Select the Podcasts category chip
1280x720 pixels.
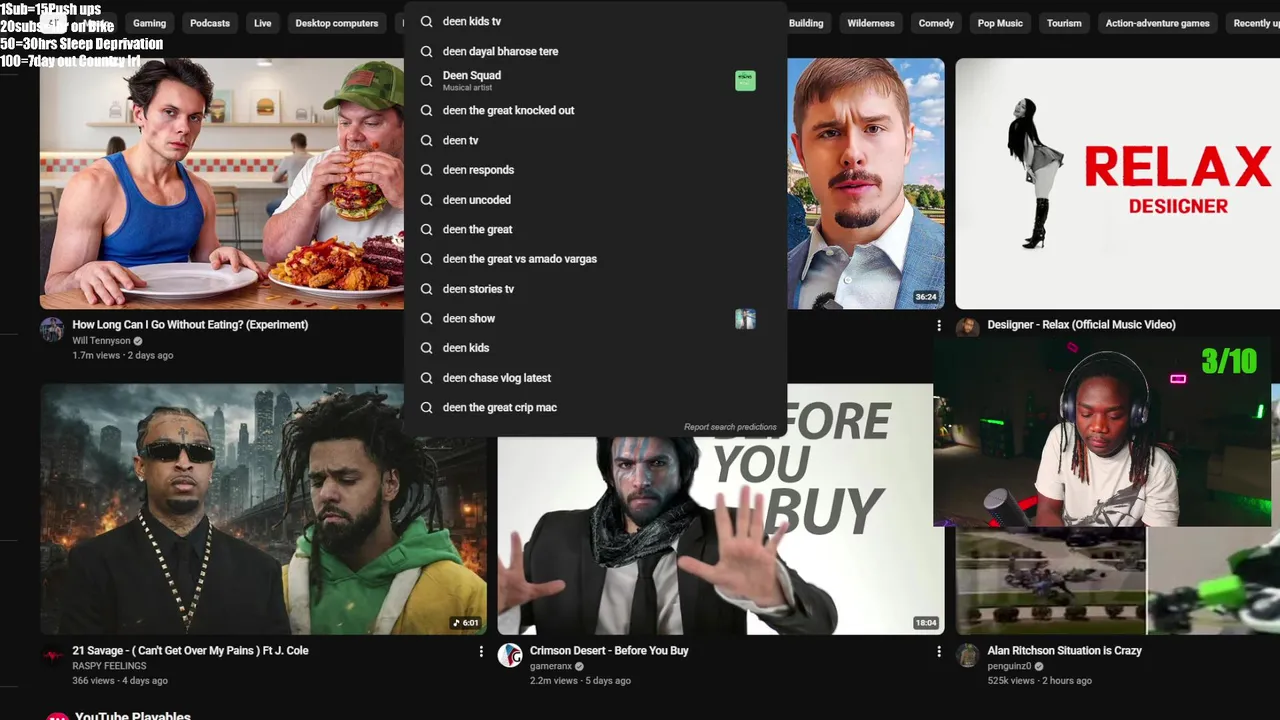click(209, 23)
